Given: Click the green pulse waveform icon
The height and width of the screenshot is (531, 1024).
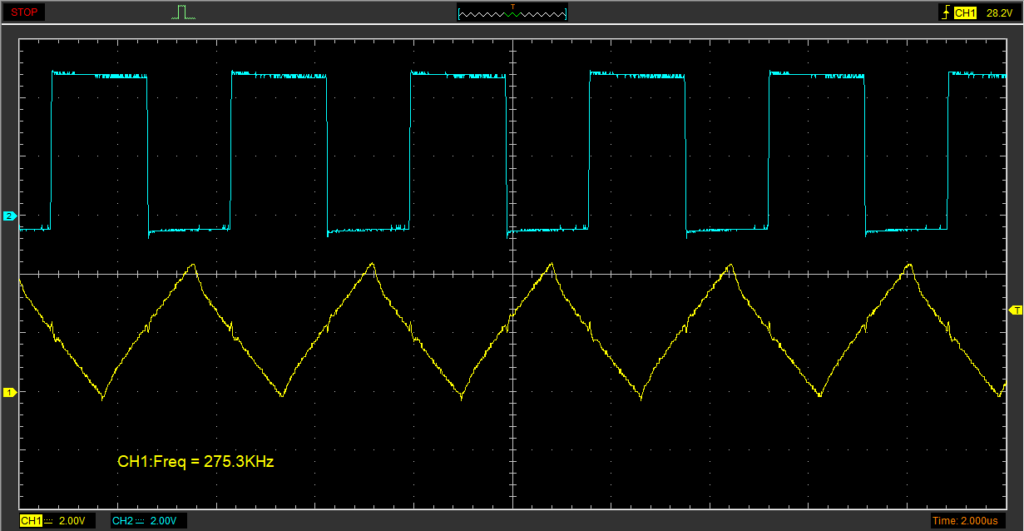Looking at the screenshot, I should click(182, 13).
